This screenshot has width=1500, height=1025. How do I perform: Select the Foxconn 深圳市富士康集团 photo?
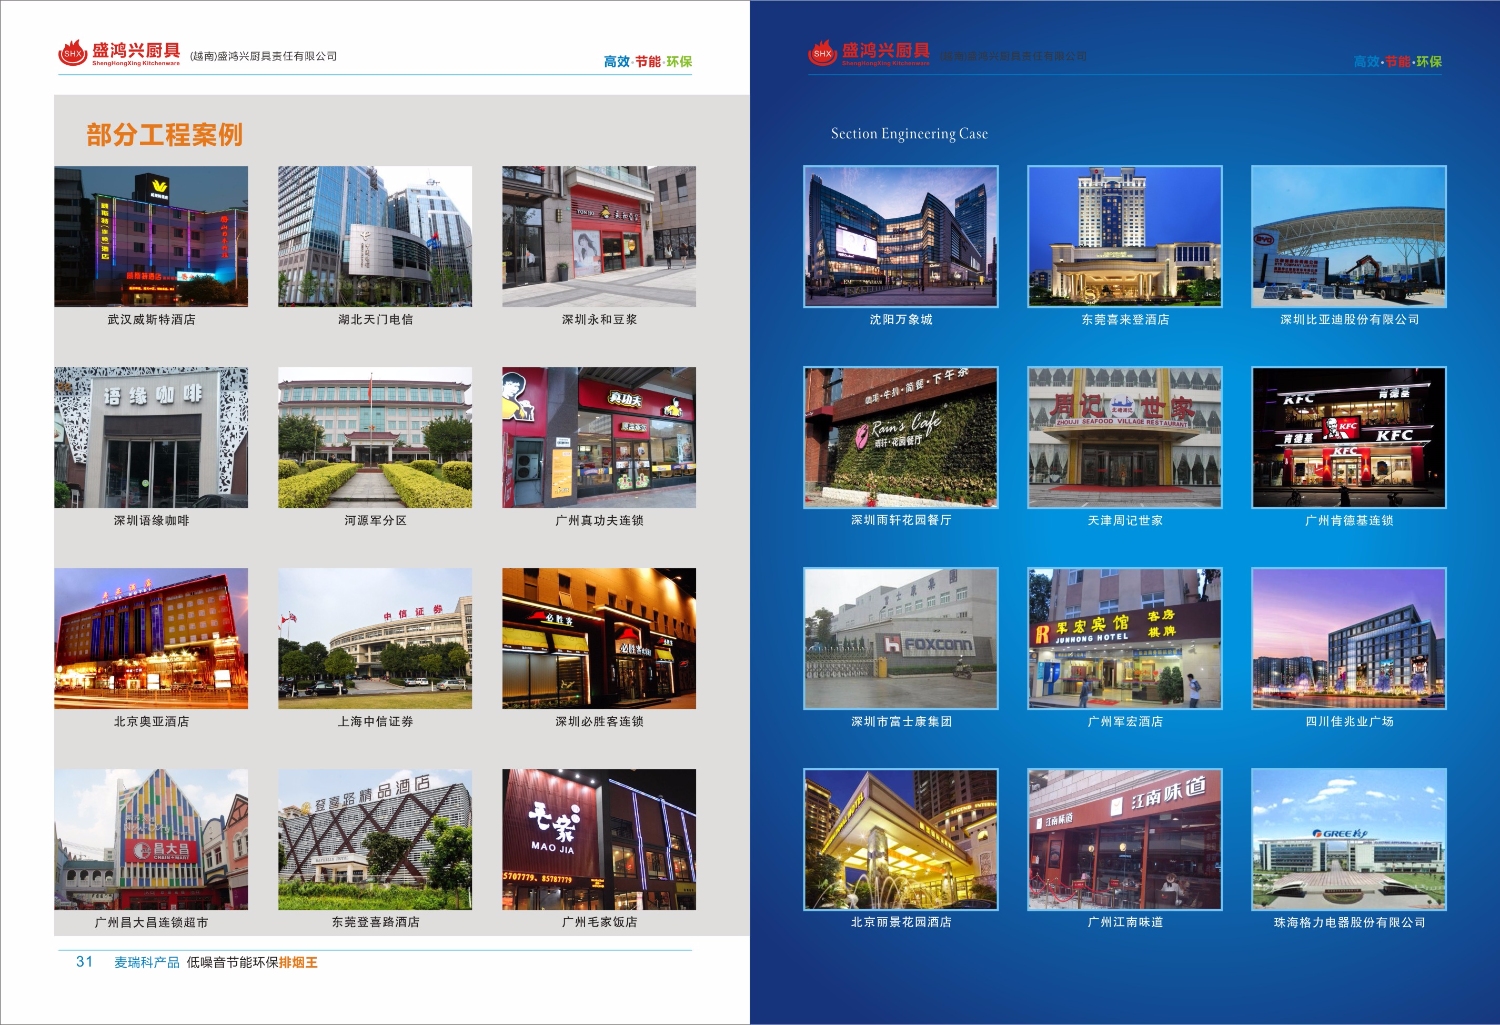pyautogui.click(x=901, y=638)
